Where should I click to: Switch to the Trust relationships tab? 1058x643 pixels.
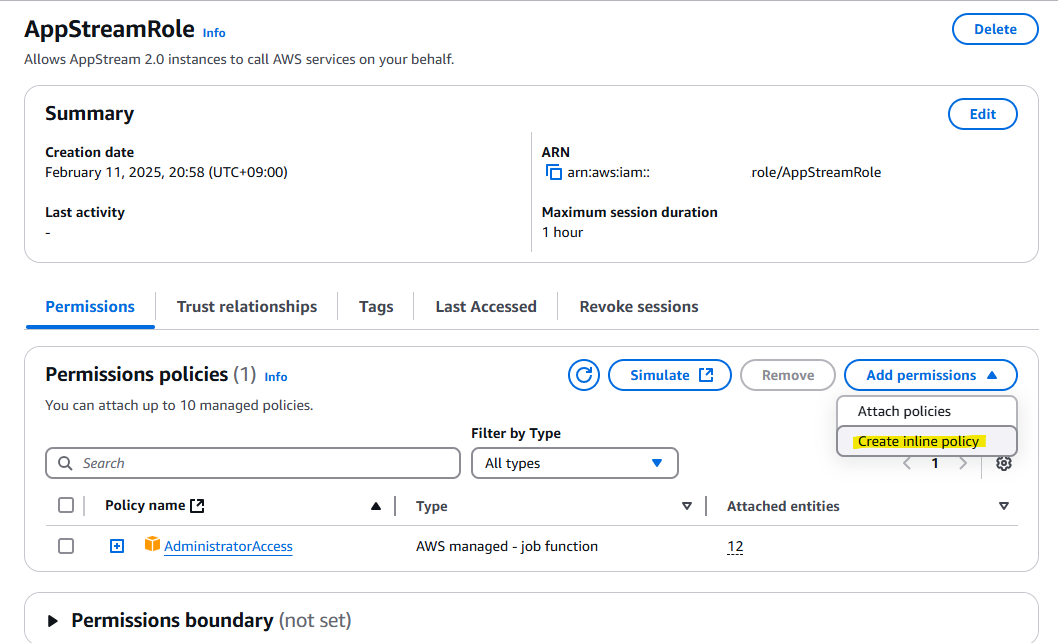247,307
